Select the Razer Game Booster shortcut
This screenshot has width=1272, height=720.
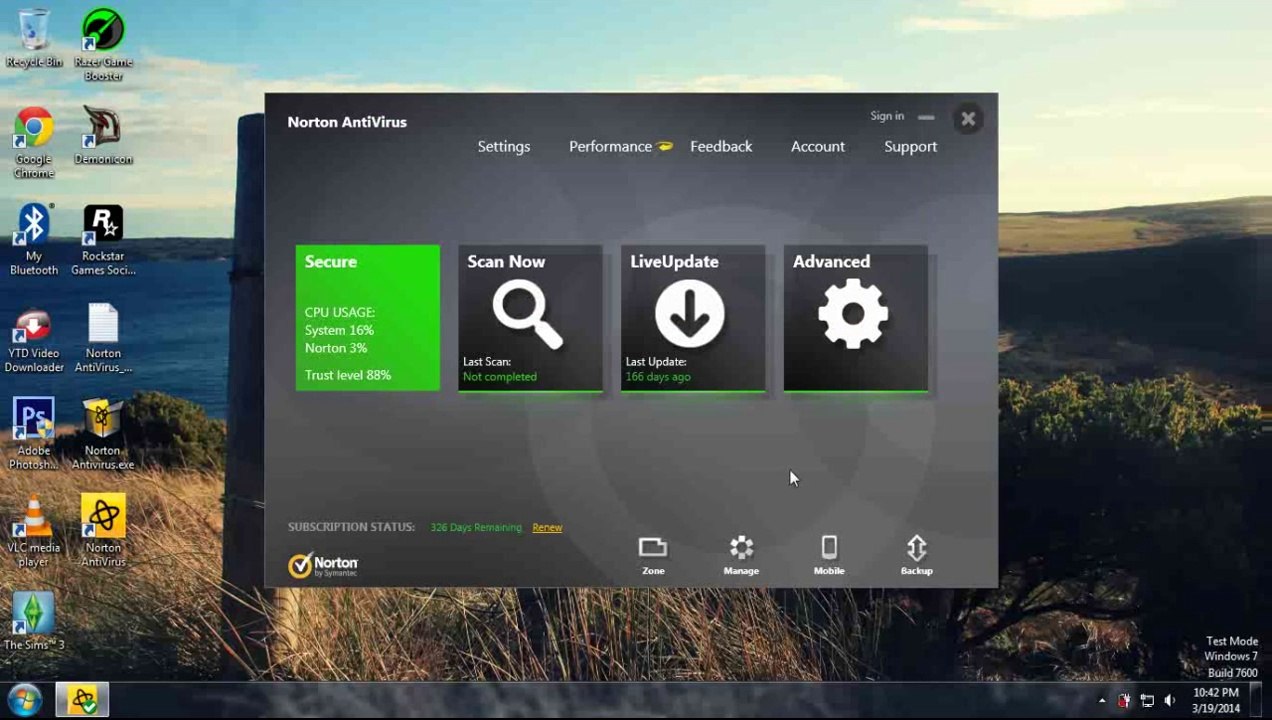pos(103,46)
